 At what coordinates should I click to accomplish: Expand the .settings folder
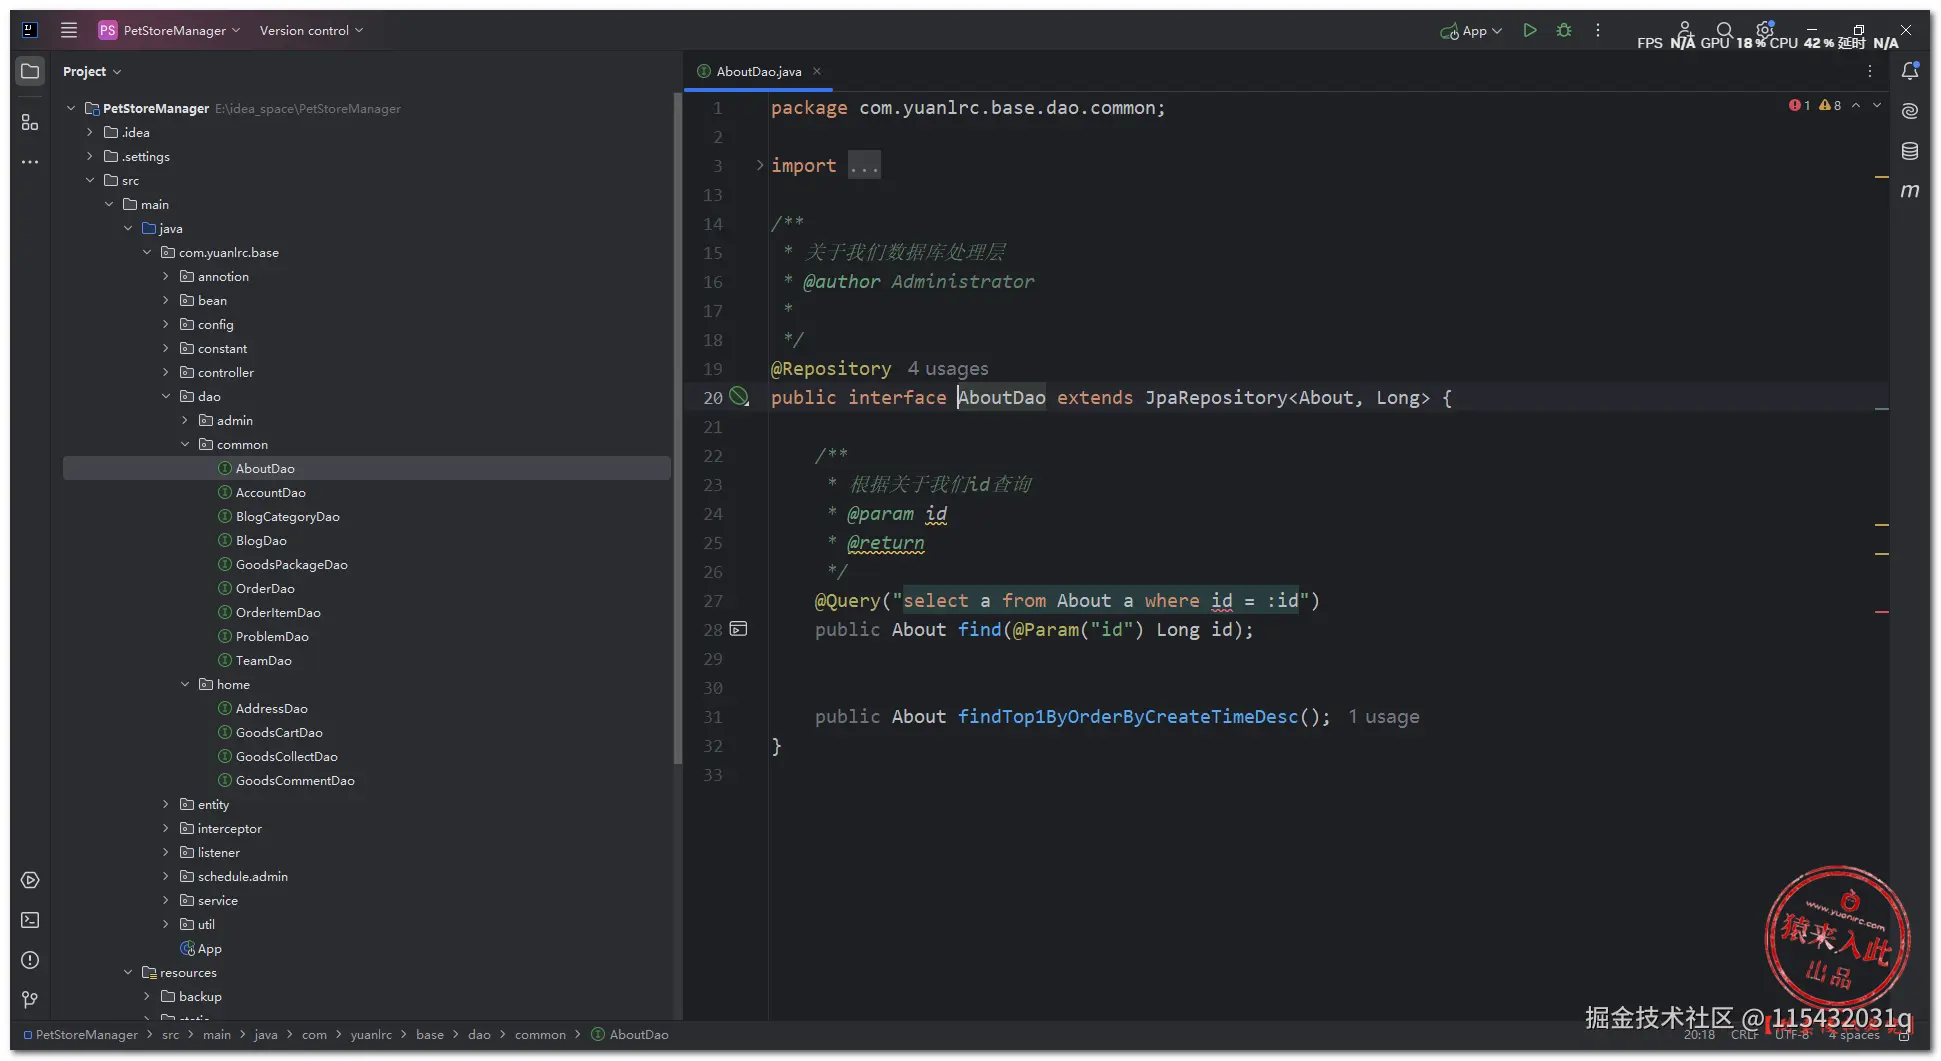[x=90, y=156]
